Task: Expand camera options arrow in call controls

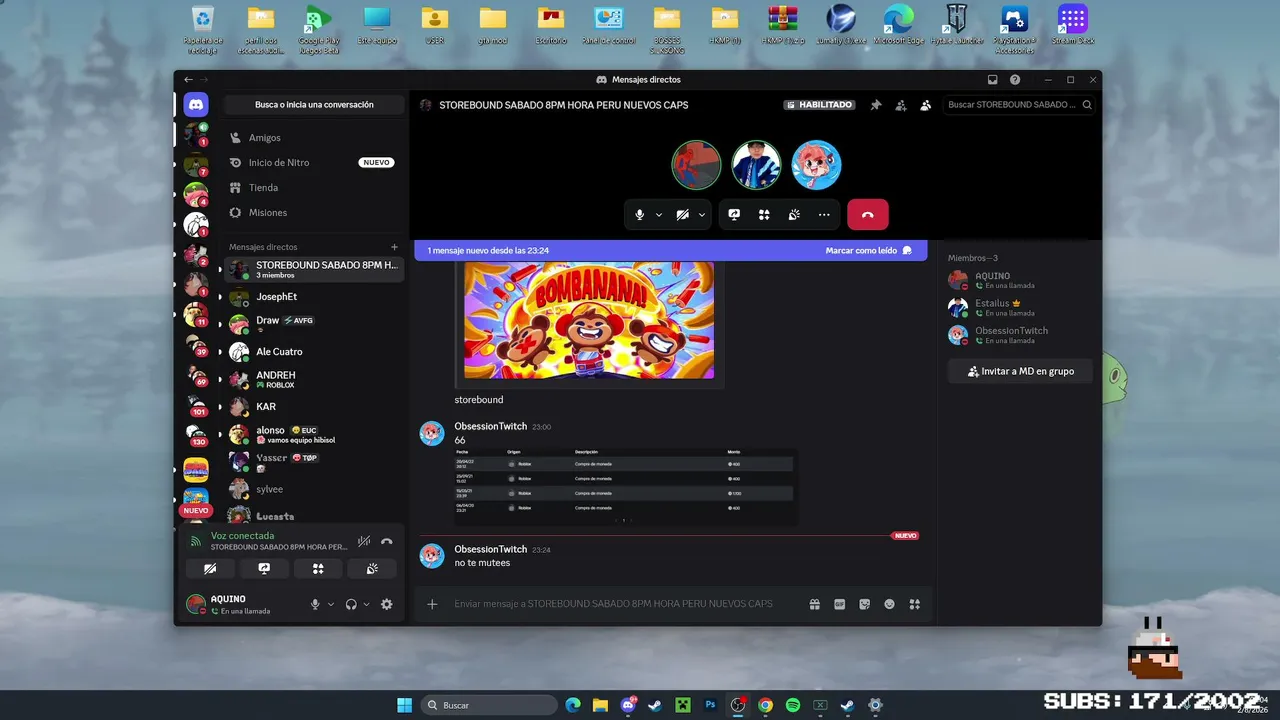Action: [702, 215]
